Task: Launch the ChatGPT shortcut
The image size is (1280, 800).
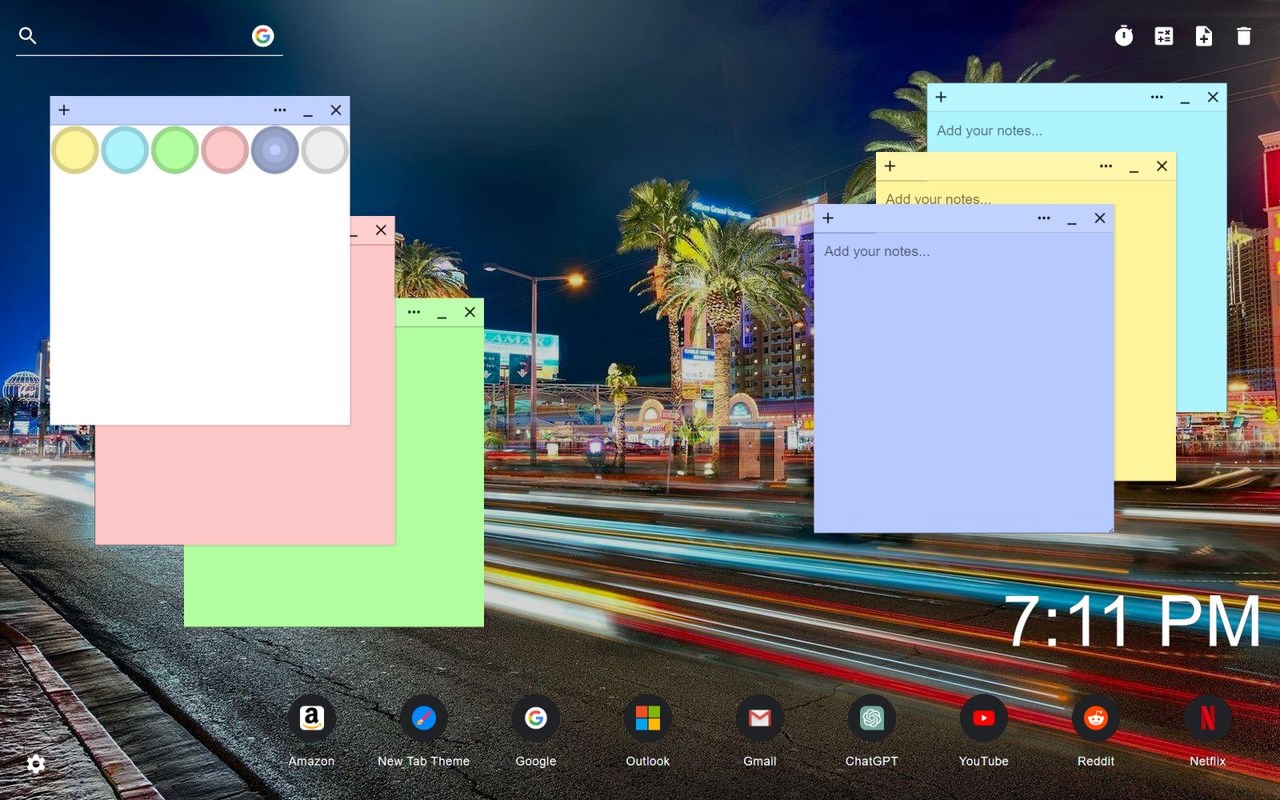Action: (872, 718)
